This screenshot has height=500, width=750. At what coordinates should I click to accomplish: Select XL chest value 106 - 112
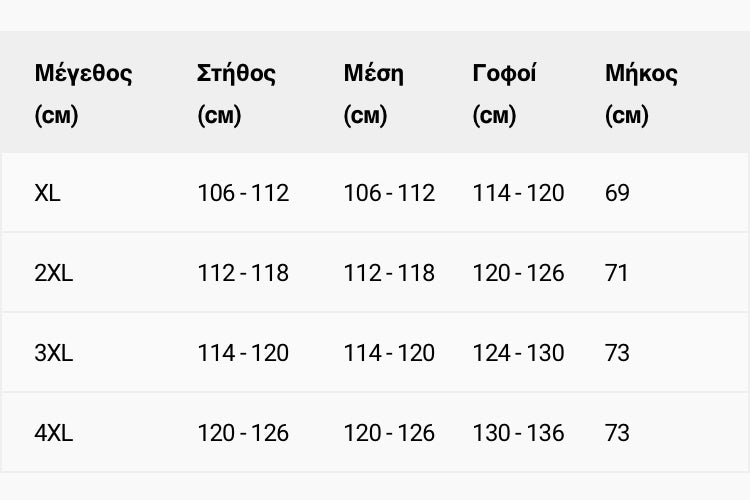tap(243, 193)
